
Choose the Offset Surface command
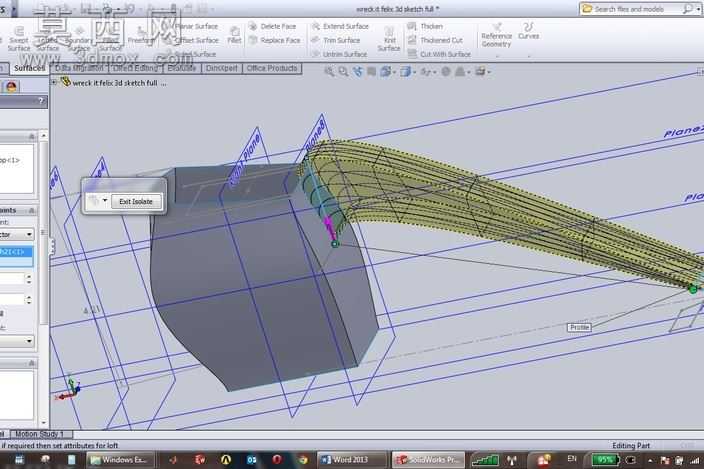click(x=192, y=40)
